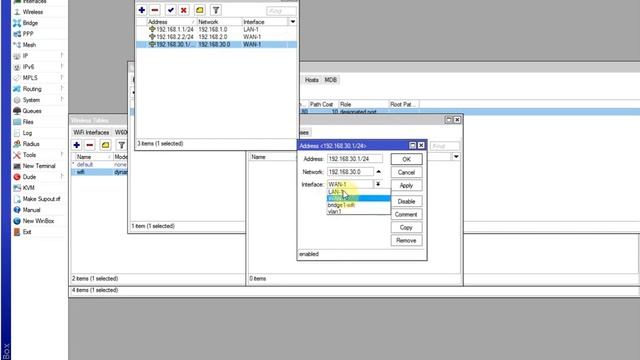Add a new address with plus icon
The height and width of the screenshot is (360, 640).
pos(142,10)
